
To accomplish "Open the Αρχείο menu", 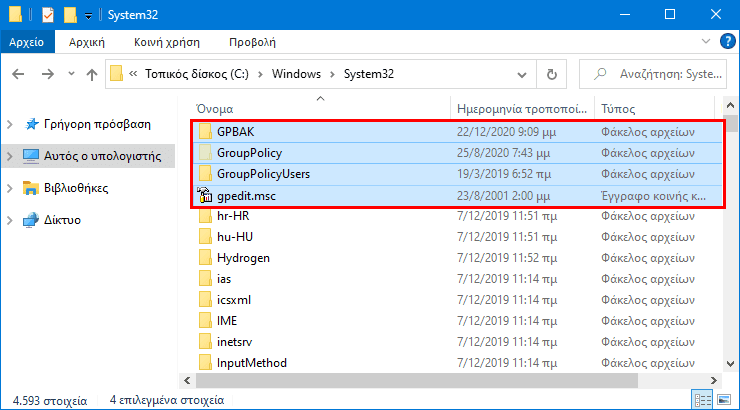I will [x=26, y=42].
